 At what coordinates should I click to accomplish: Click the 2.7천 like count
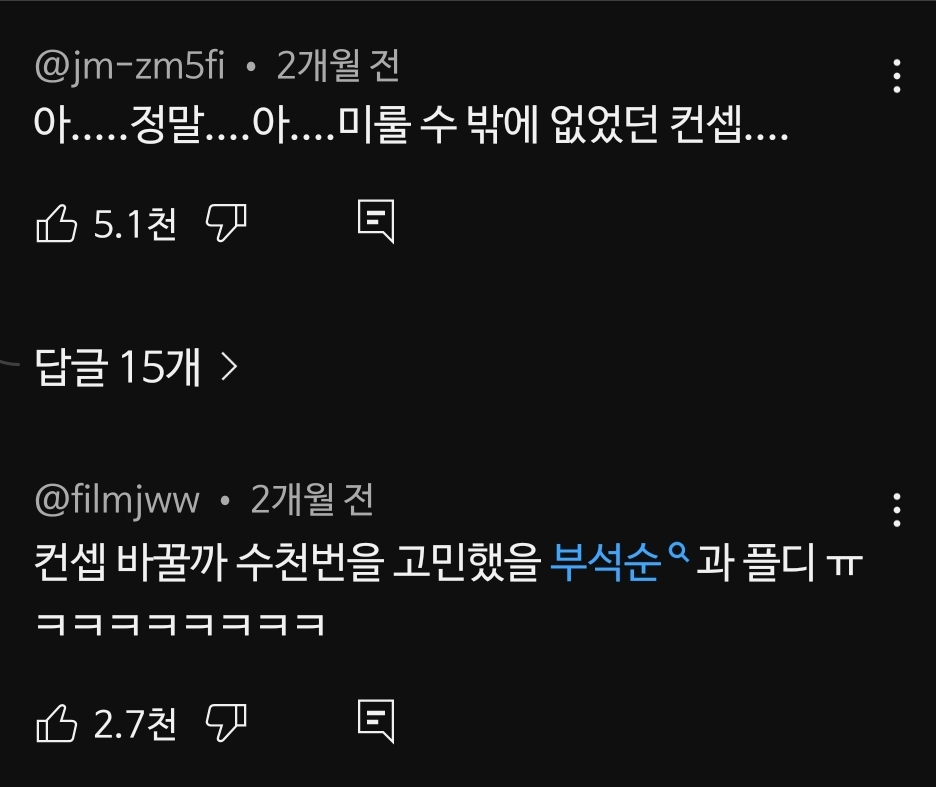[135, 724]
